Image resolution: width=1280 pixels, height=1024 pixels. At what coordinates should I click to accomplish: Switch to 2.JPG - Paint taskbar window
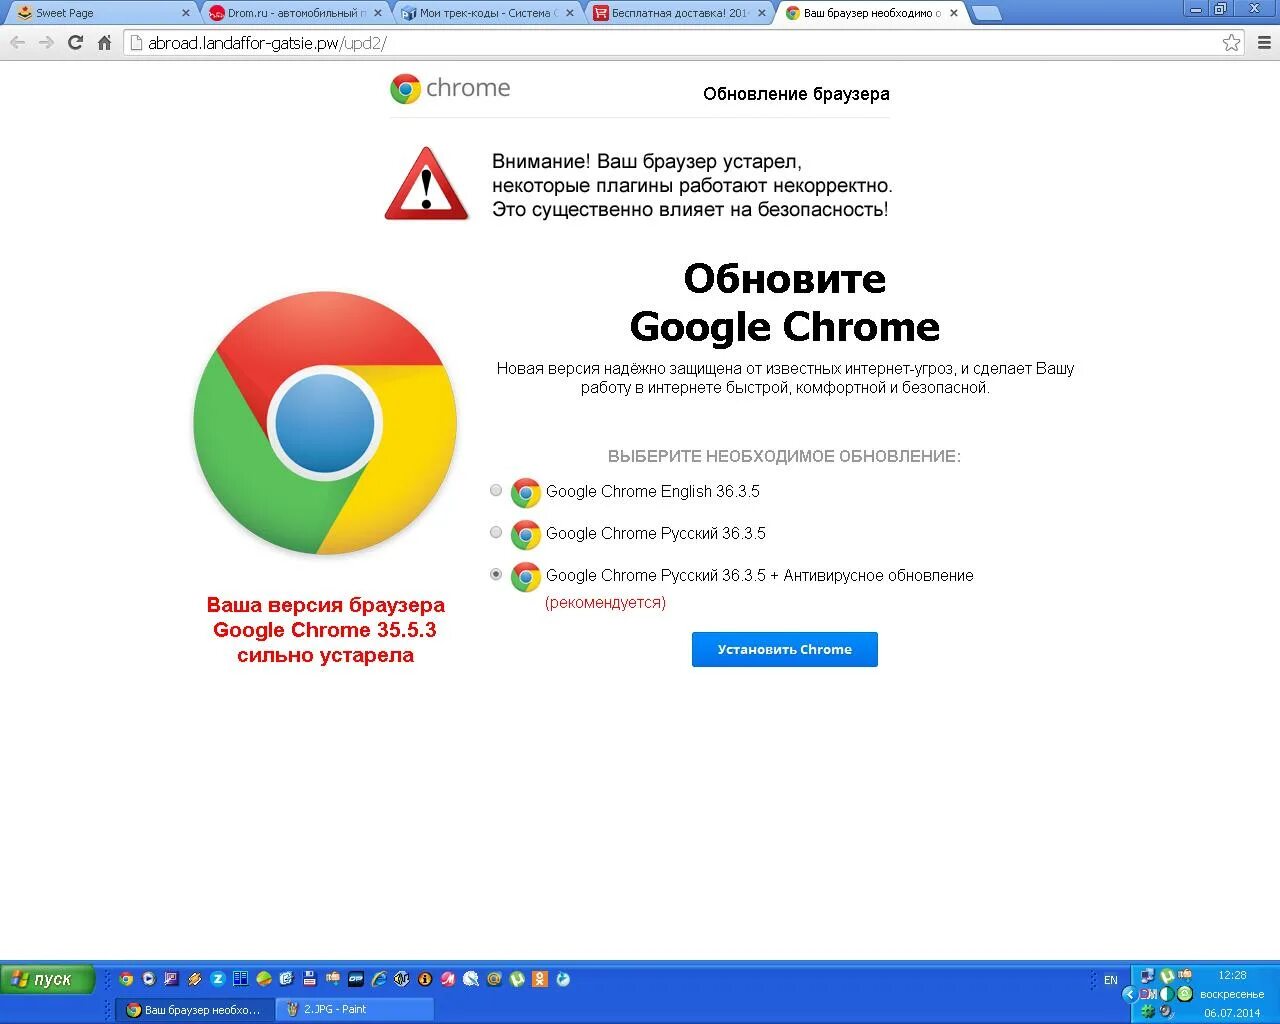tap(355, 1009)
